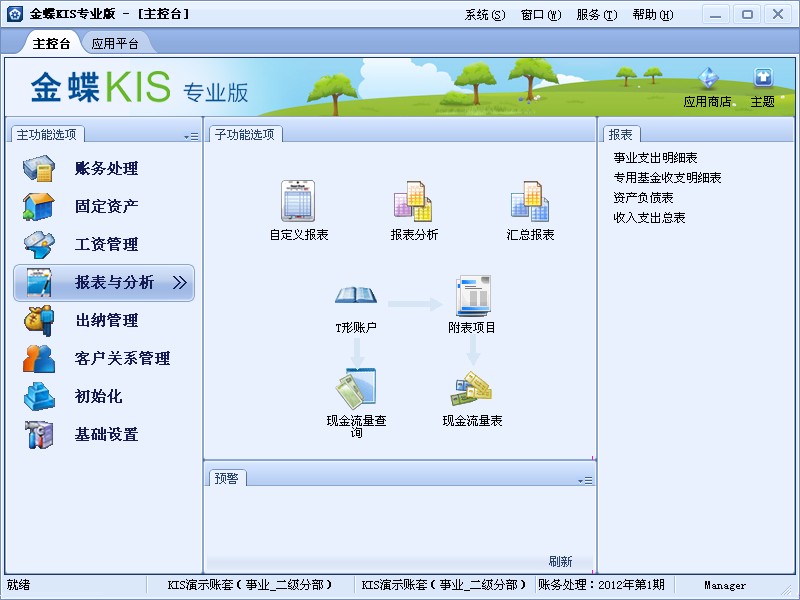The image size is (800, 600).
Task: Select the 账务处理 label
Action: (x=106, y=168)
